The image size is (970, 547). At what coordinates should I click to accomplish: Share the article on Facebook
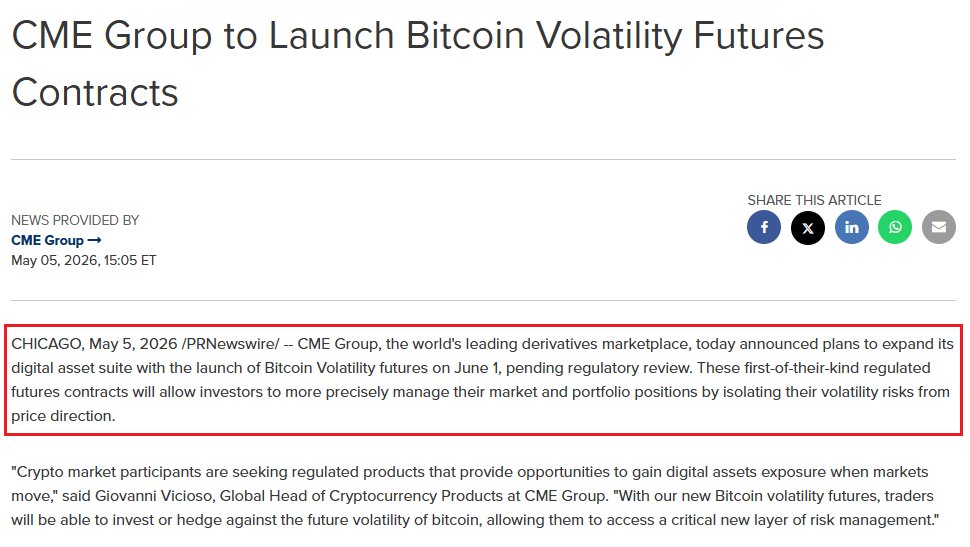(x=764, y=227)
